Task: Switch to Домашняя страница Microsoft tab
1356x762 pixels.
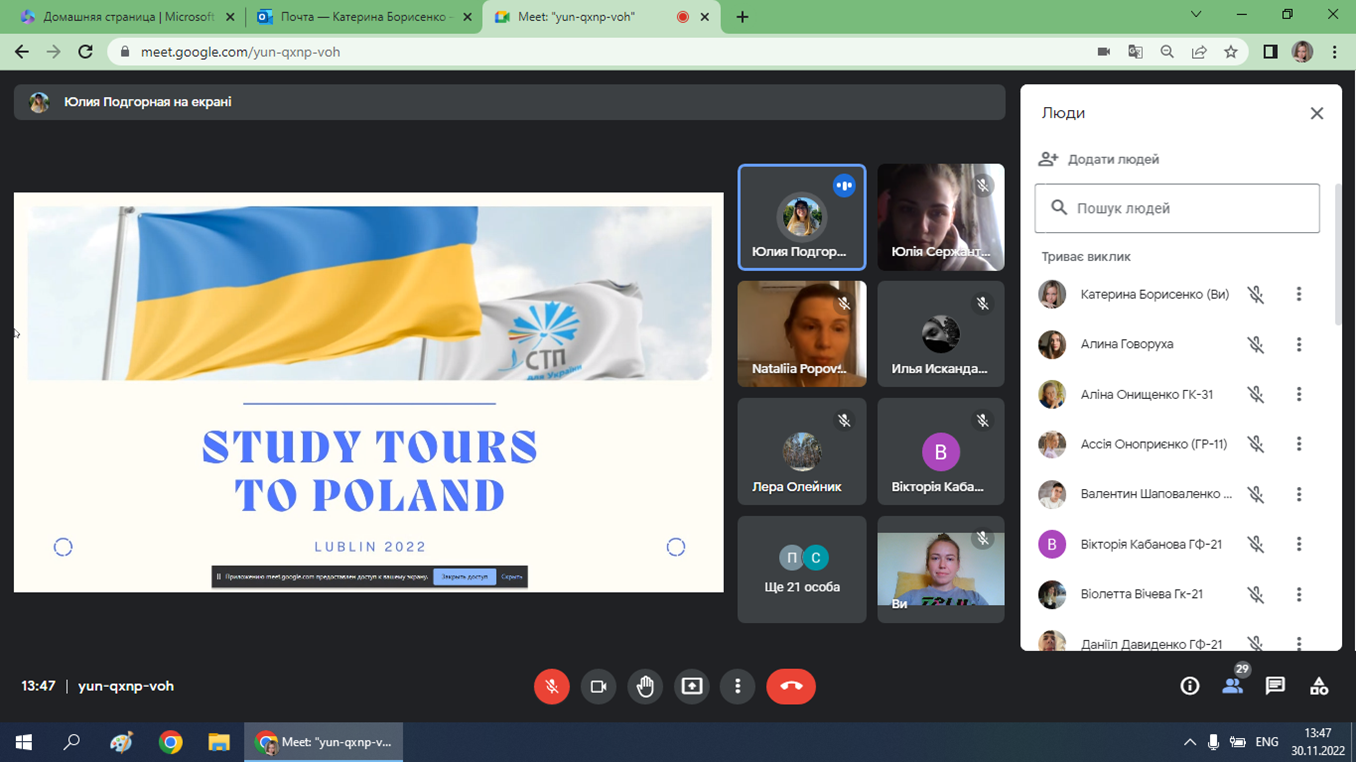Action: pyautogui.click(x=125, y=17)
